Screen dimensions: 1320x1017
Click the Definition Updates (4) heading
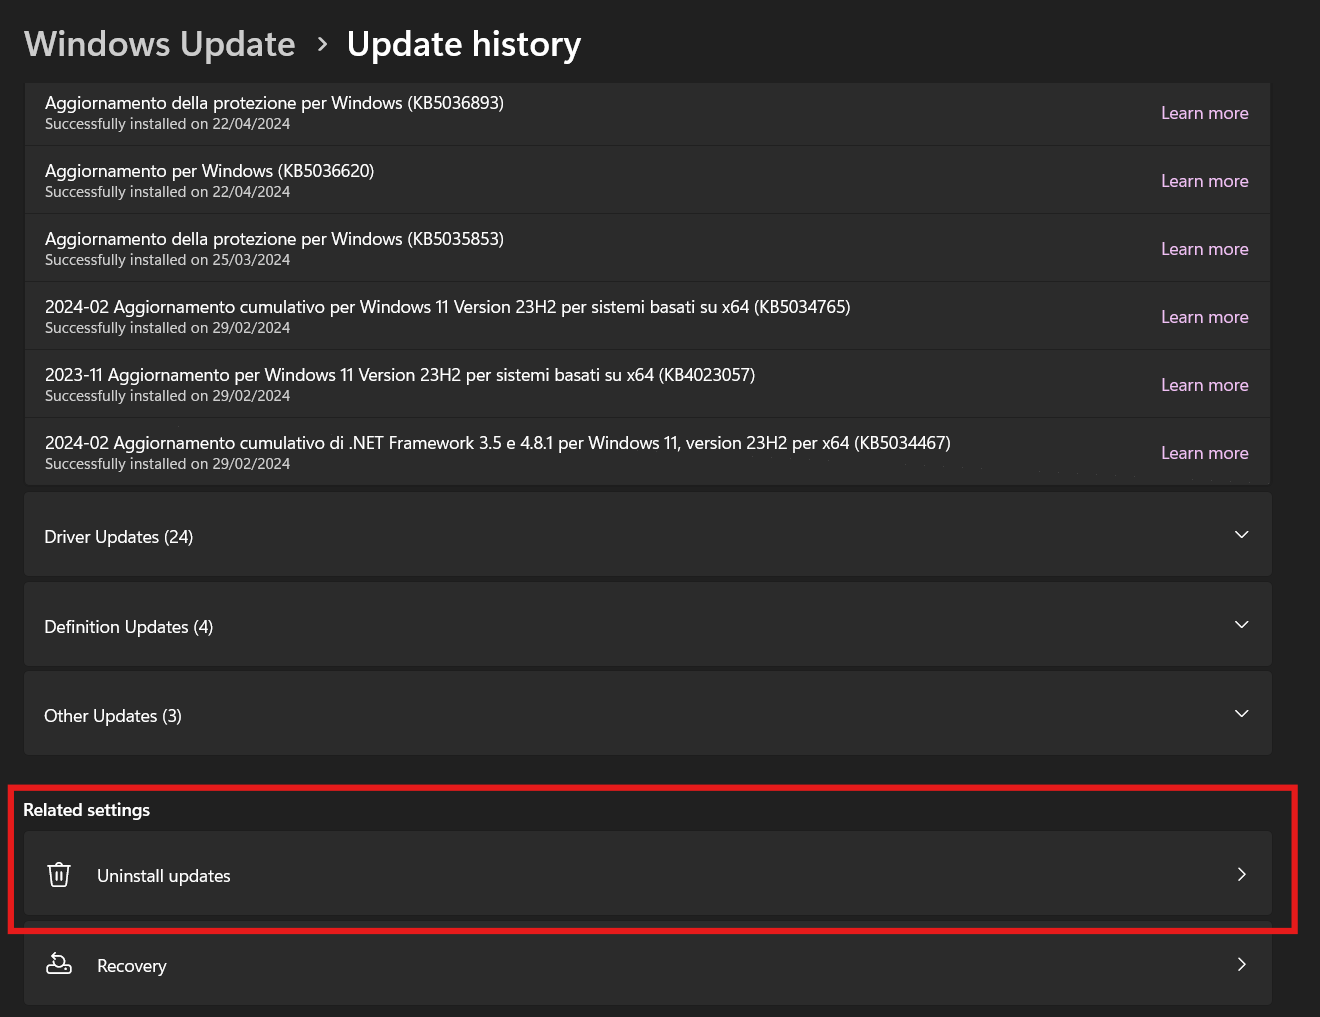pos(129,627)
